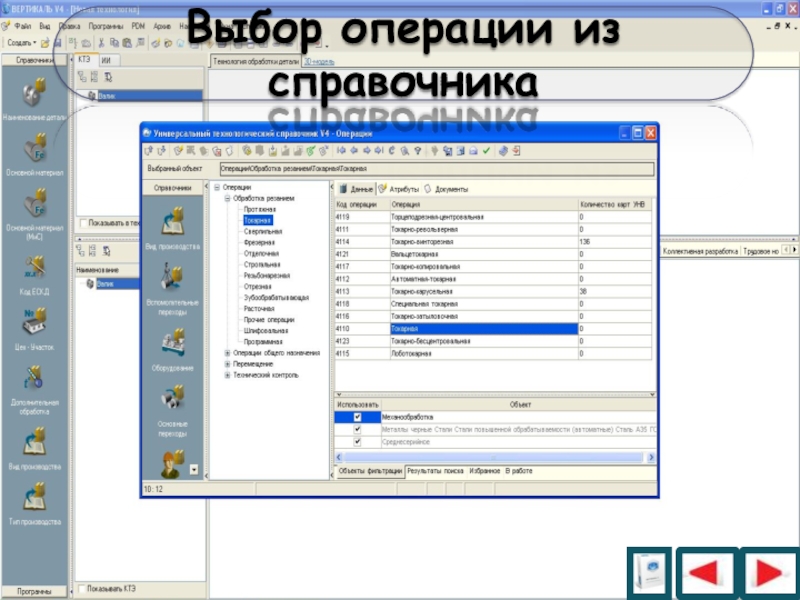Collapse the Операции root tree node
Viewport: 800px width, 600px height.
(217, 187)
